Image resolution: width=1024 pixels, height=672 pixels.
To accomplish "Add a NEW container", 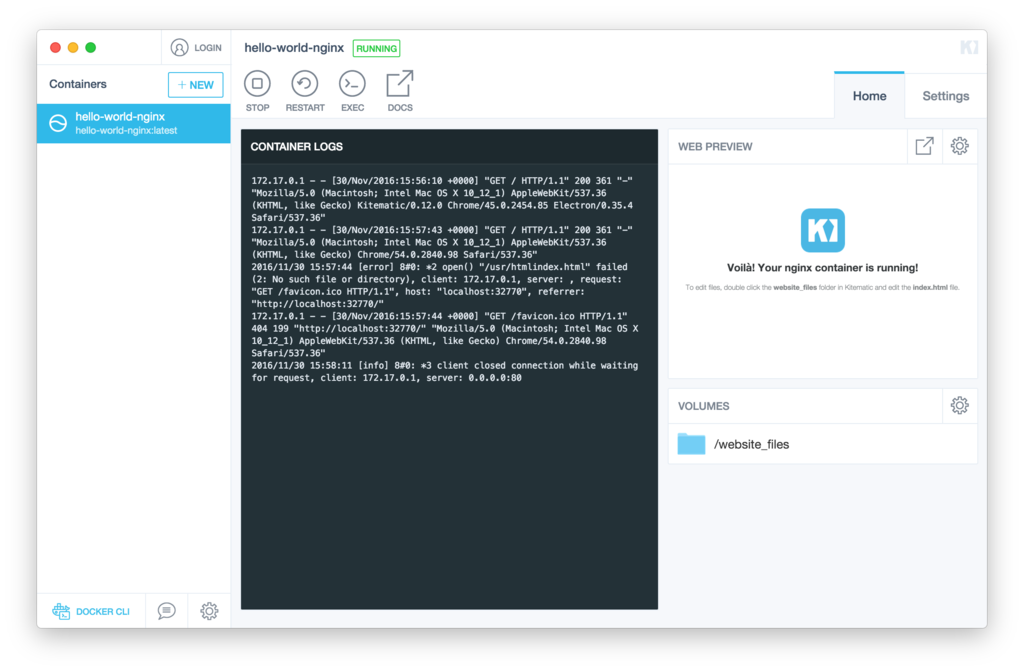I will (x=195, y=85).
